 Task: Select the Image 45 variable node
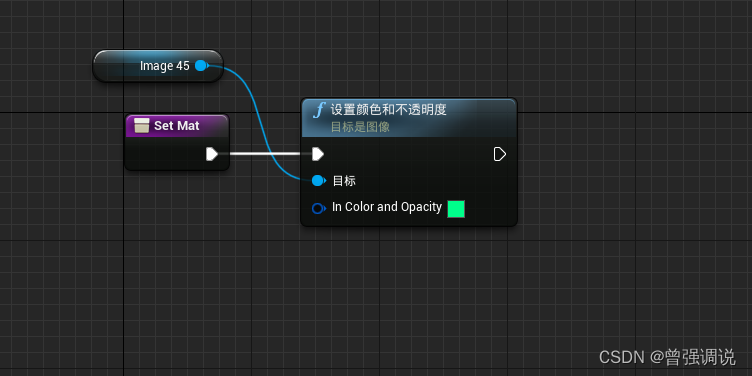[x=158, y=66]
